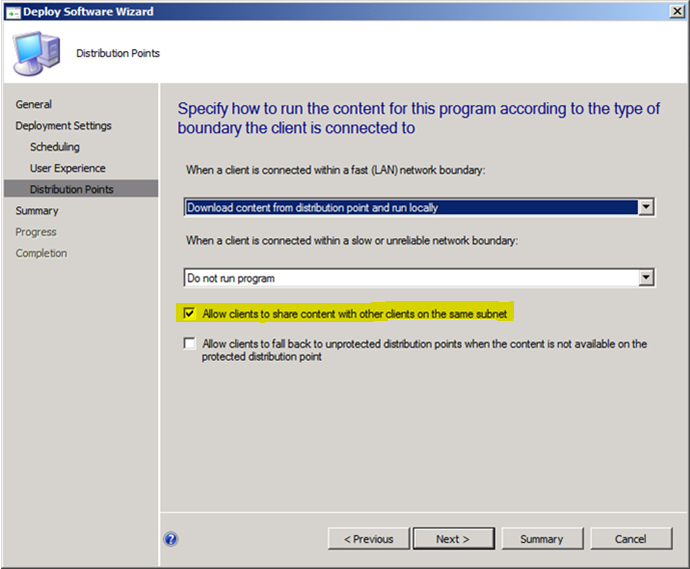Open the slow network boundary dropdown arrow
The width and height of the screenshot is (690, 569).
[x=646, y=277]
